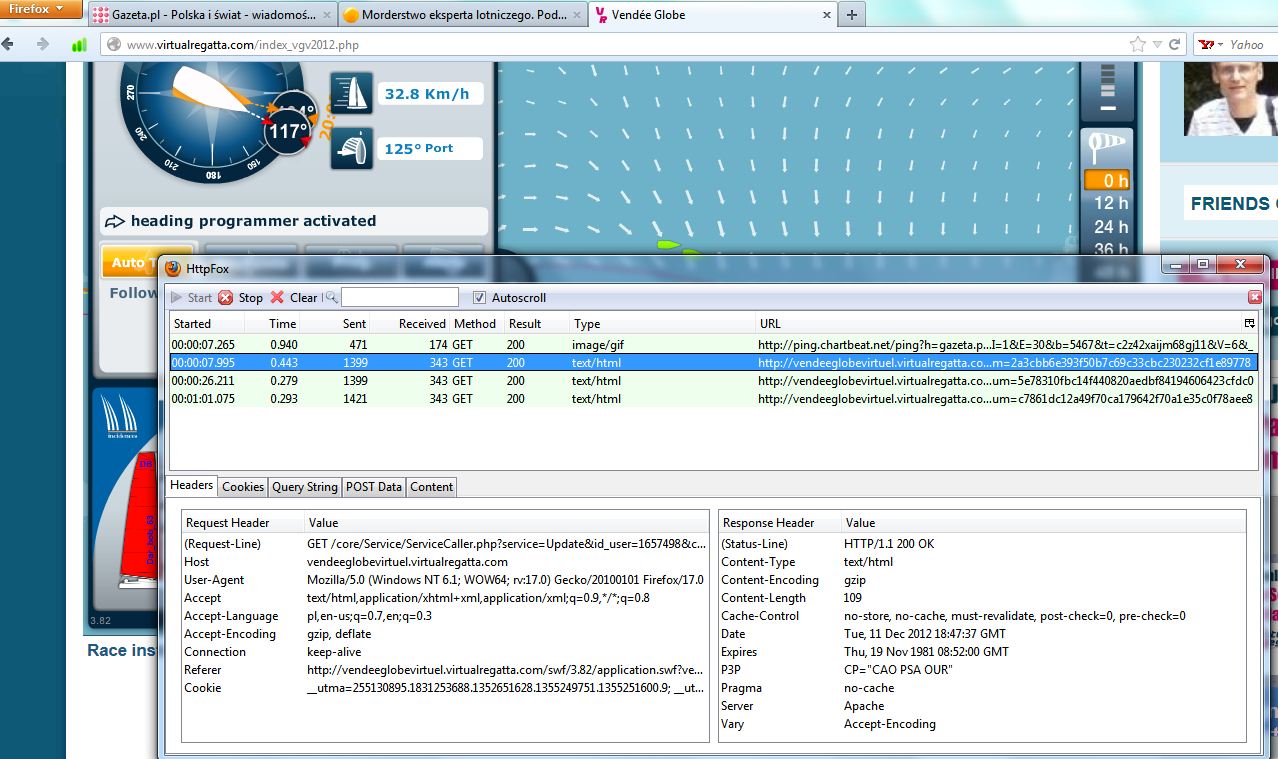The image size is (1278, 759).
Task: Bookmark page with the star icon
Action: click(1137, 45)
